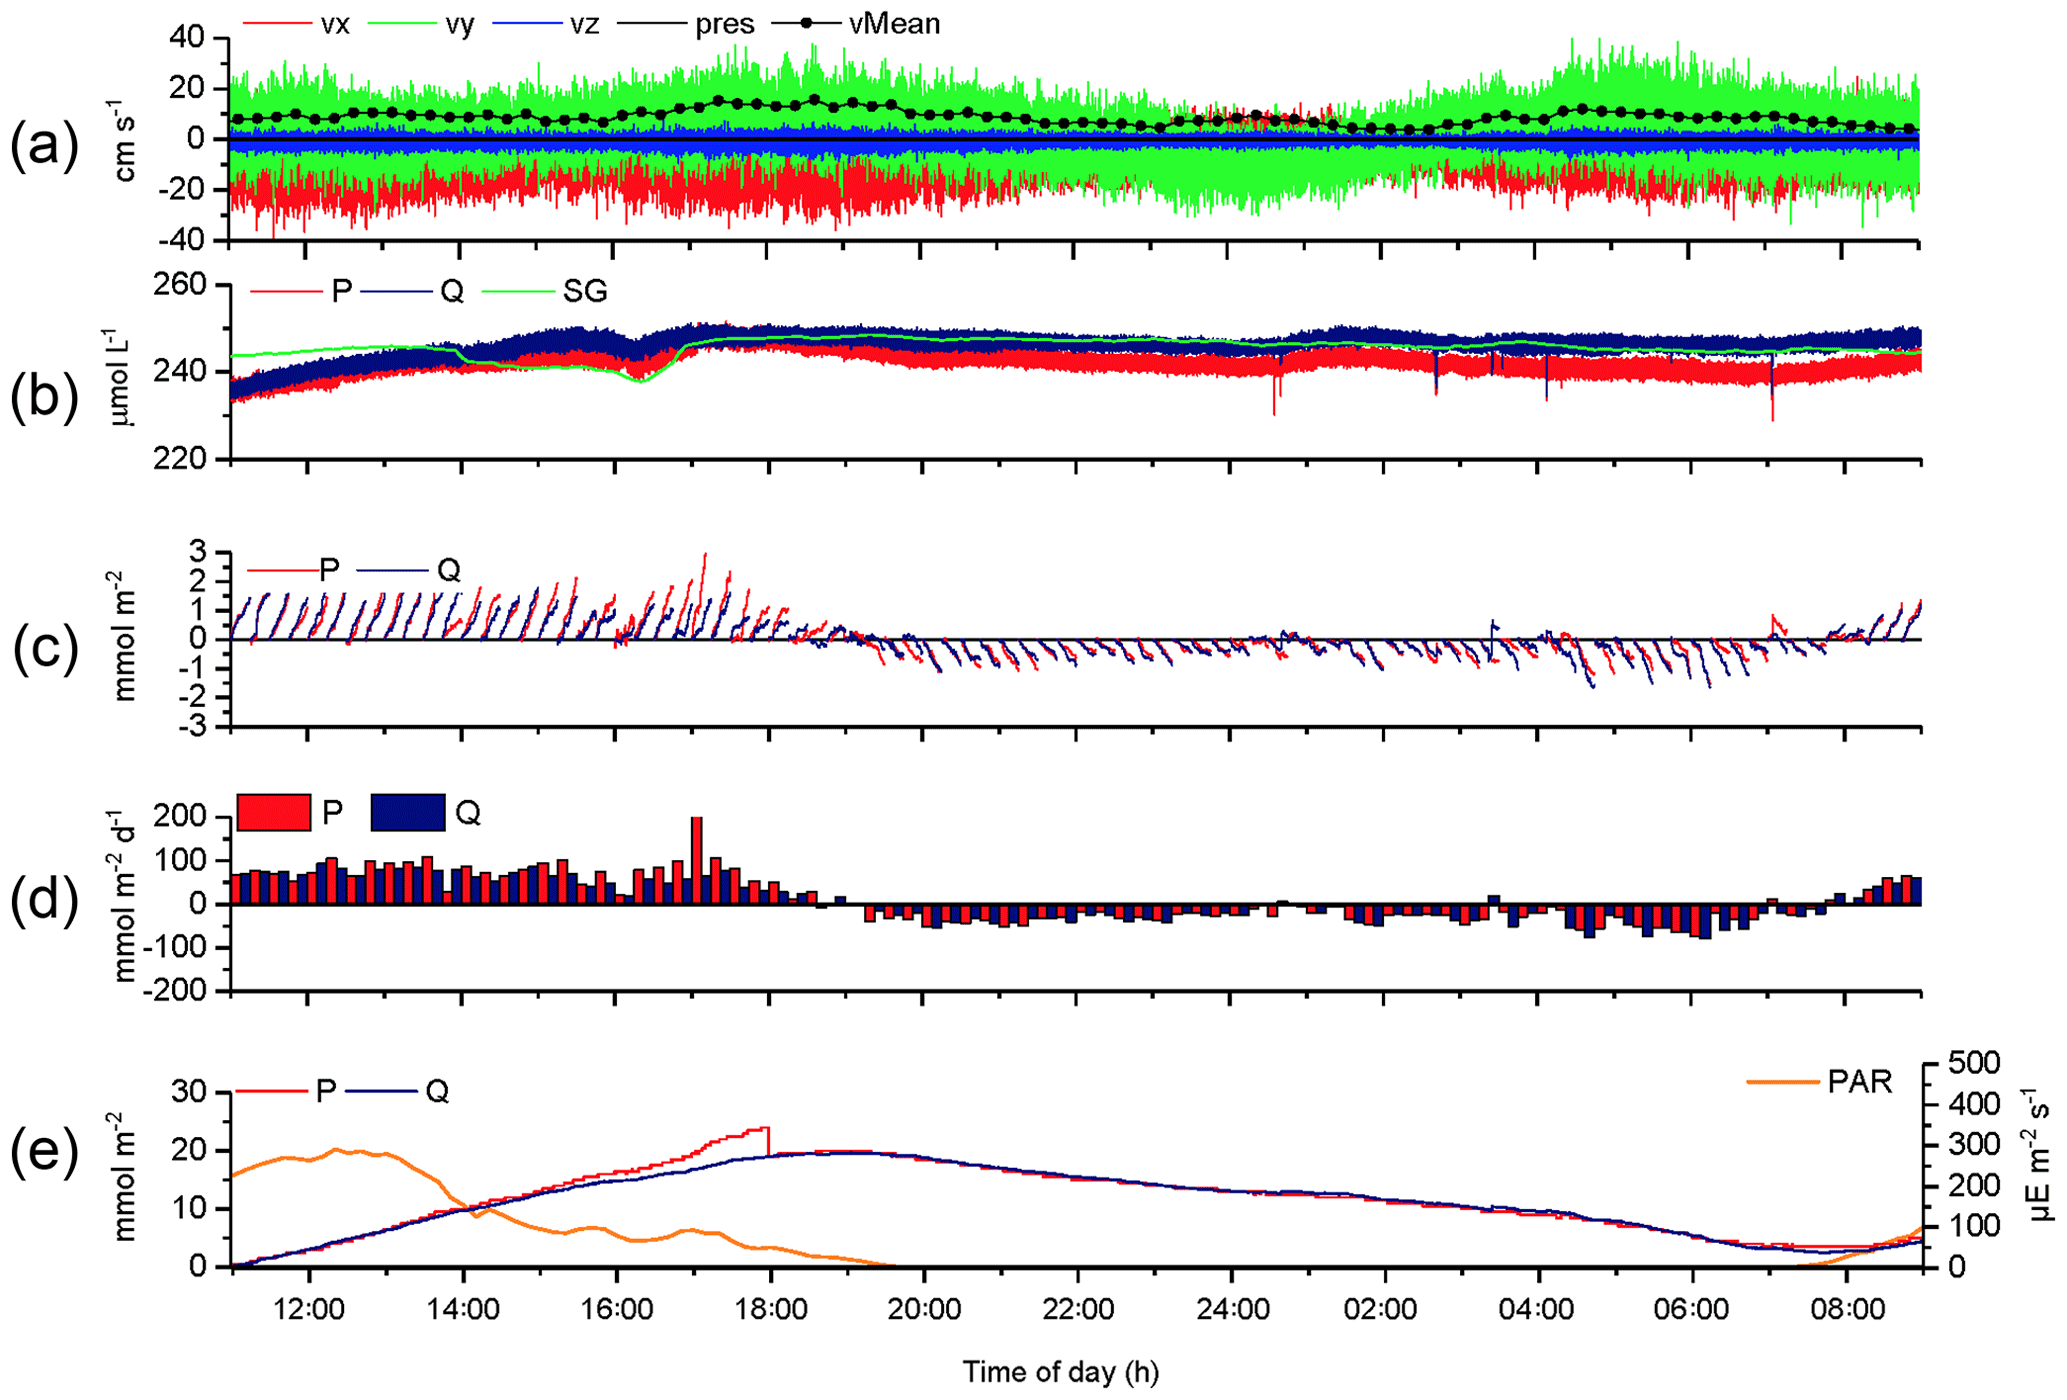Click the red P swatch in panel d

[x=274, y=812]
